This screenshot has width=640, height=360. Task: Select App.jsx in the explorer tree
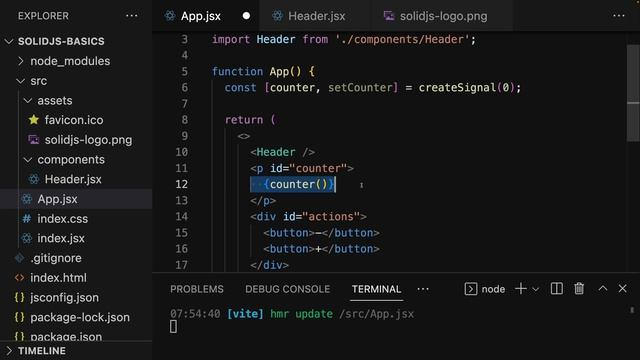tap(57, 199)
